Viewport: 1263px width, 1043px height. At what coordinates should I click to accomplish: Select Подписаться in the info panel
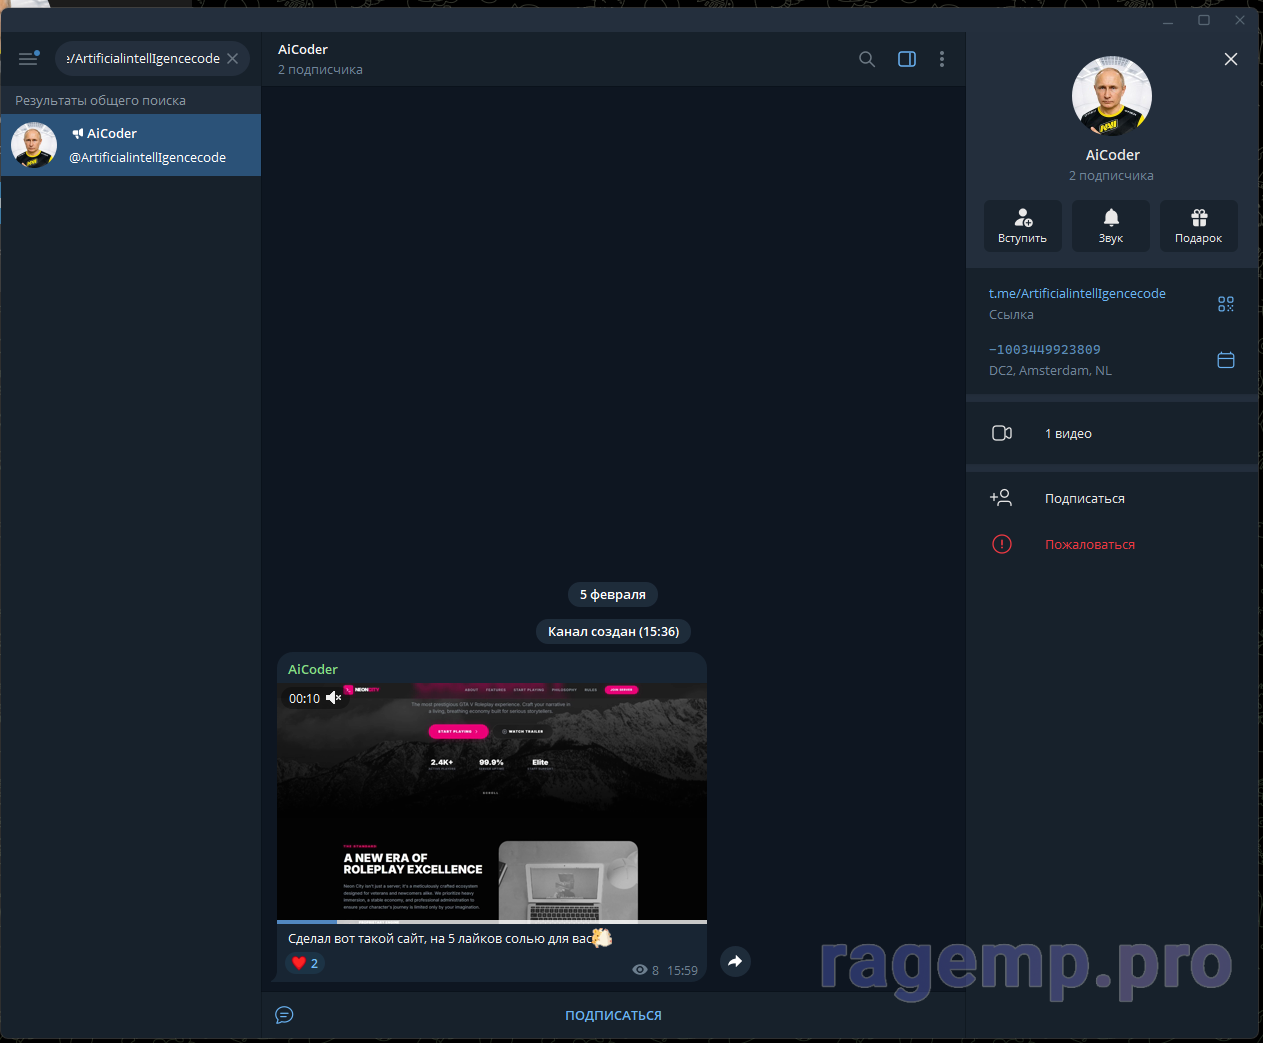pos(1084,498)
